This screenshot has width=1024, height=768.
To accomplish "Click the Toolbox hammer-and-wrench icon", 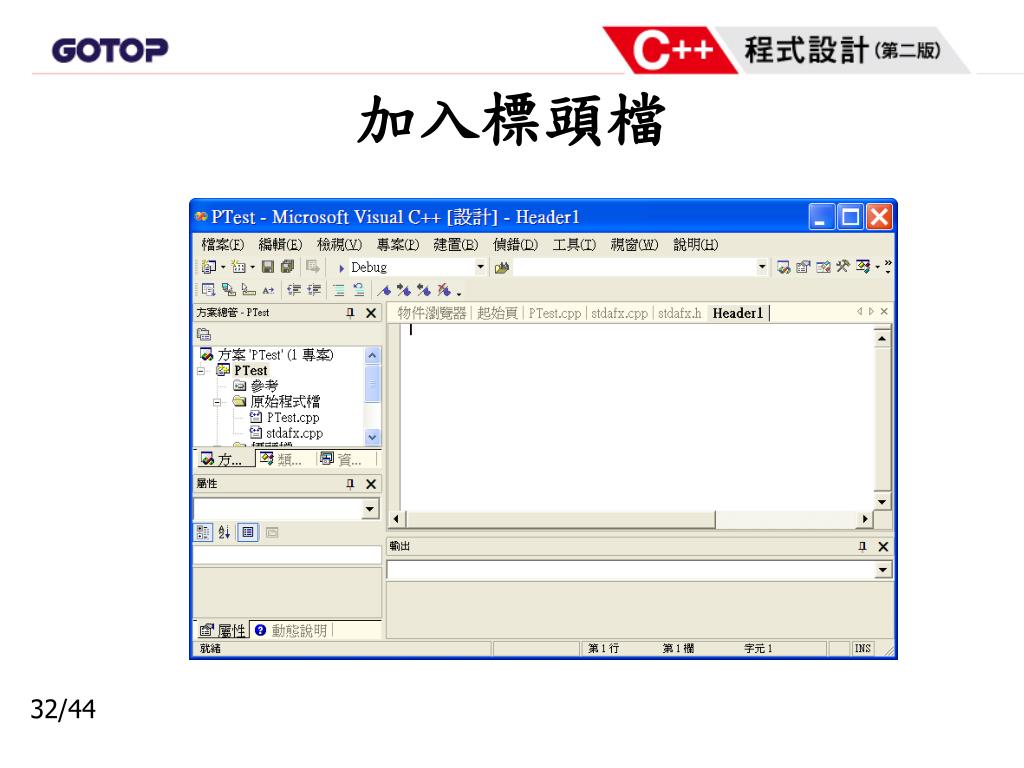I will [x=842, y=266].
